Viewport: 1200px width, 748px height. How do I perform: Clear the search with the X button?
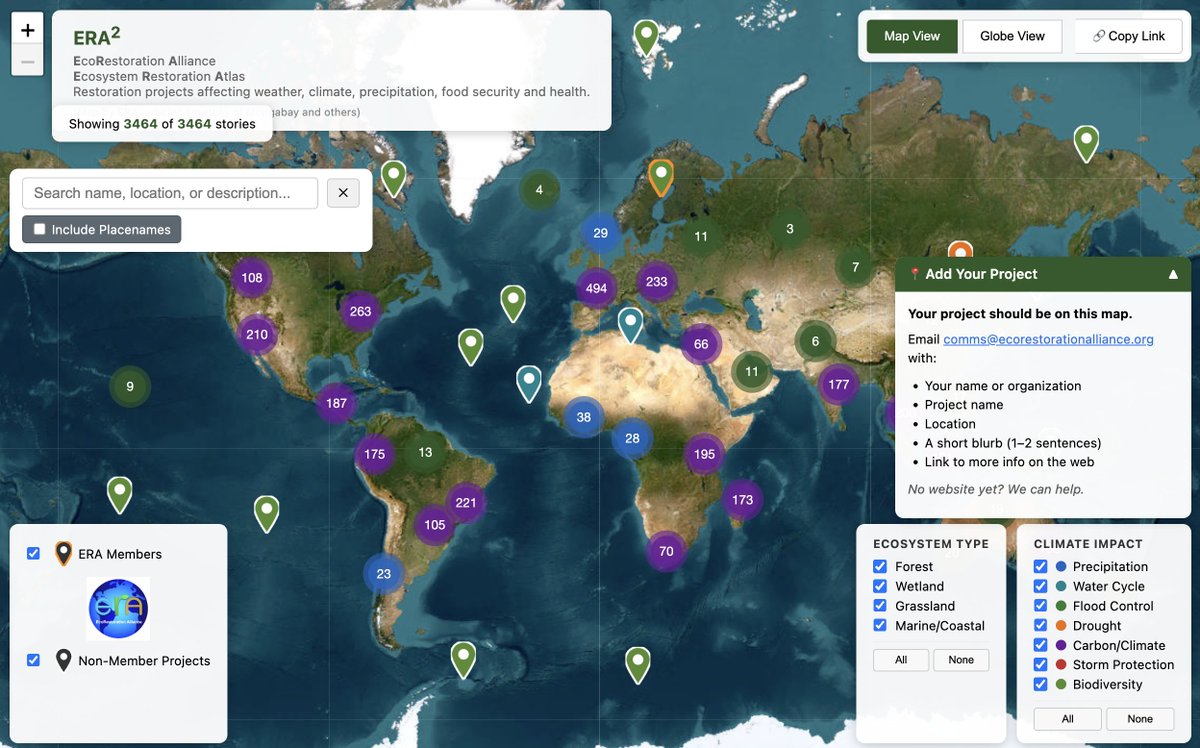pyautogui.click(x=343, y=193)
